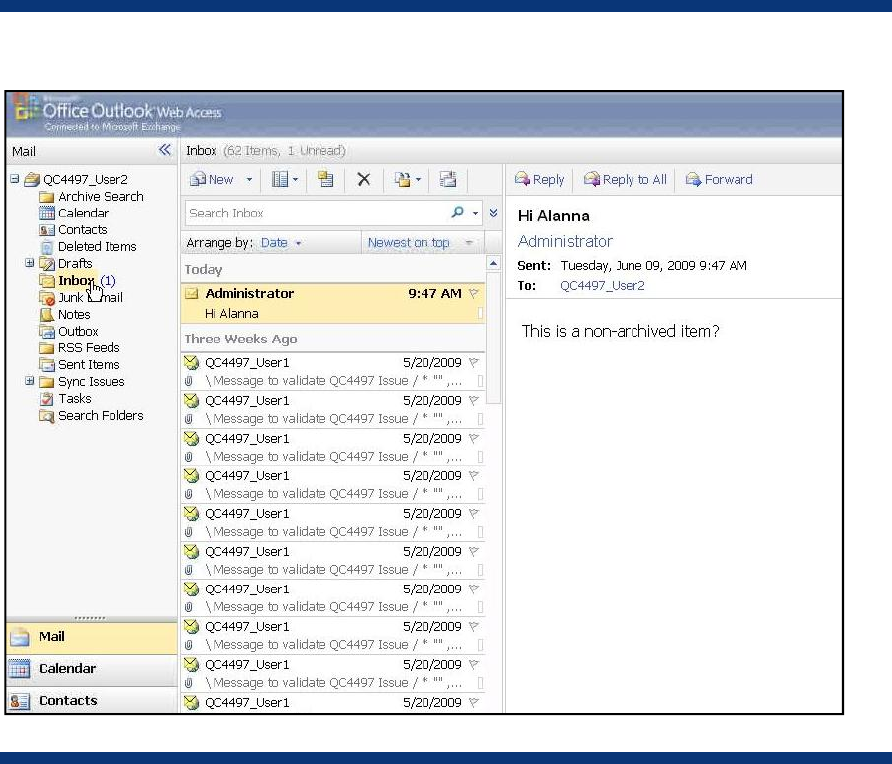Click the Sent Items folder icon
This screenshot has height=764, width=892.
(x=47, y=364)
